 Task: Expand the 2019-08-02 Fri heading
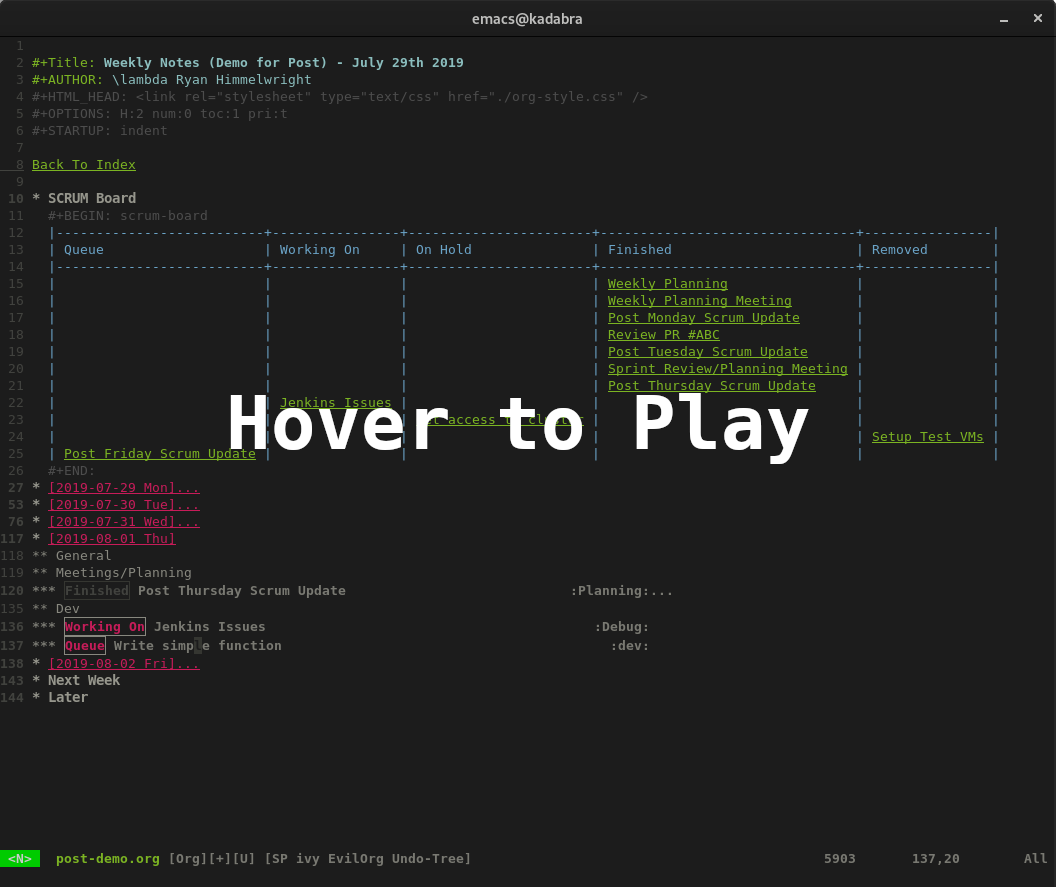123,663
